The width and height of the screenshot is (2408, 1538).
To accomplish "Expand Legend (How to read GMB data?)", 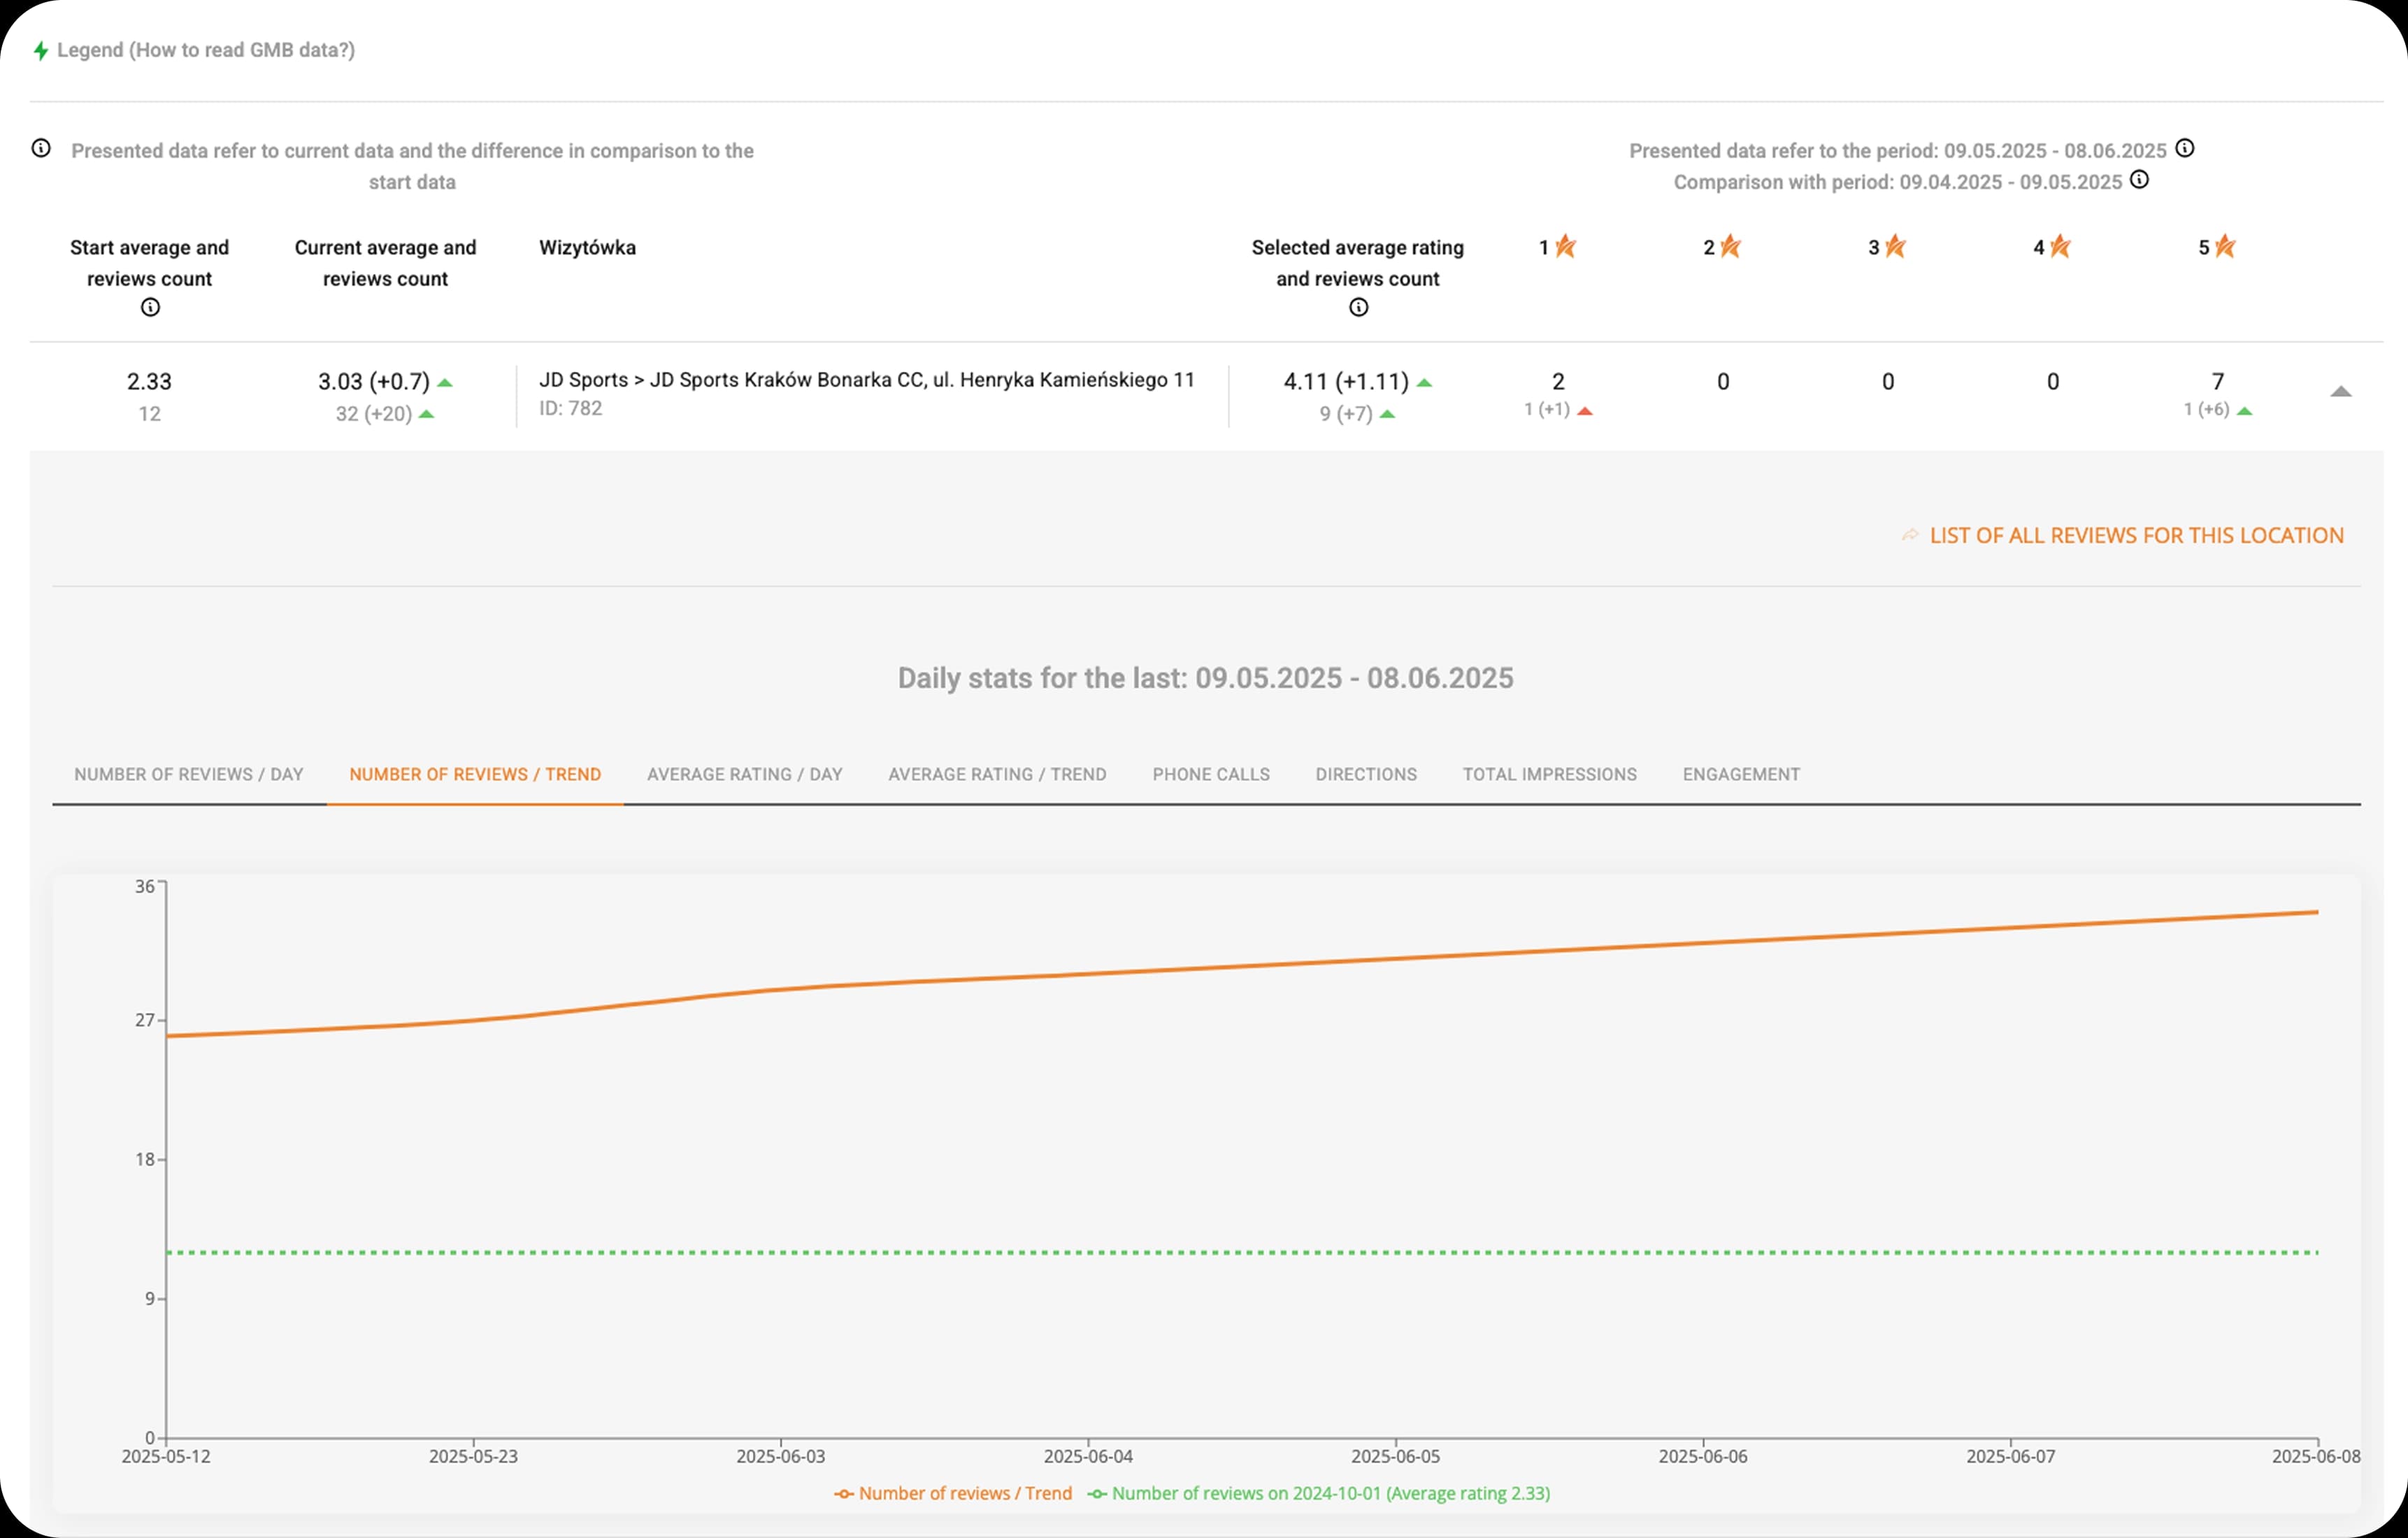I will click(206, 50).
